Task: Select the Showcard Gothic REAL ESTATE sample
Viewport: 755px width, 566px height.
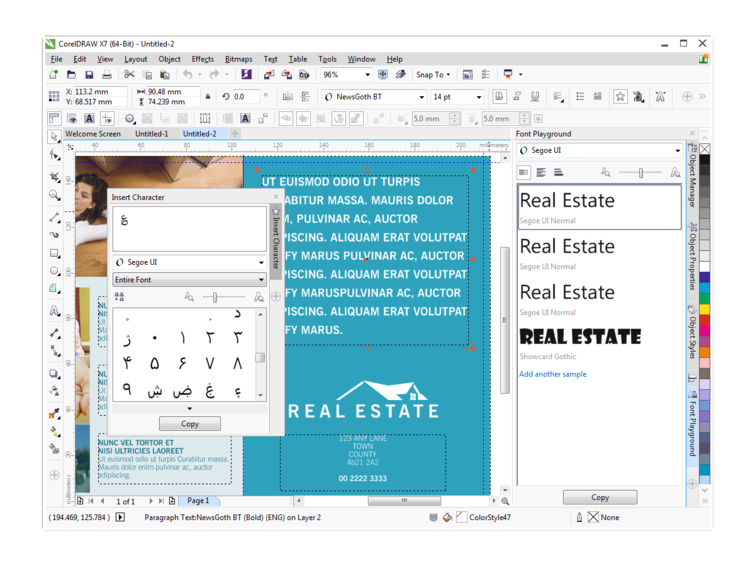Action: click(x=580, y=337)
